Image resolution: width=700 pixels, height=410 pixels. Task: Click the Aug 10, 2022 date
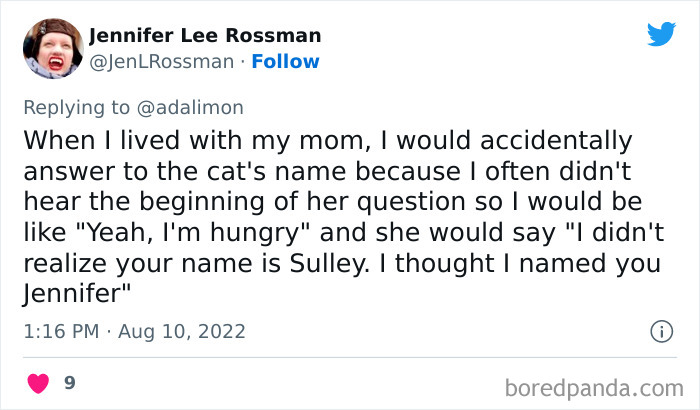click(x=184, y=331)
